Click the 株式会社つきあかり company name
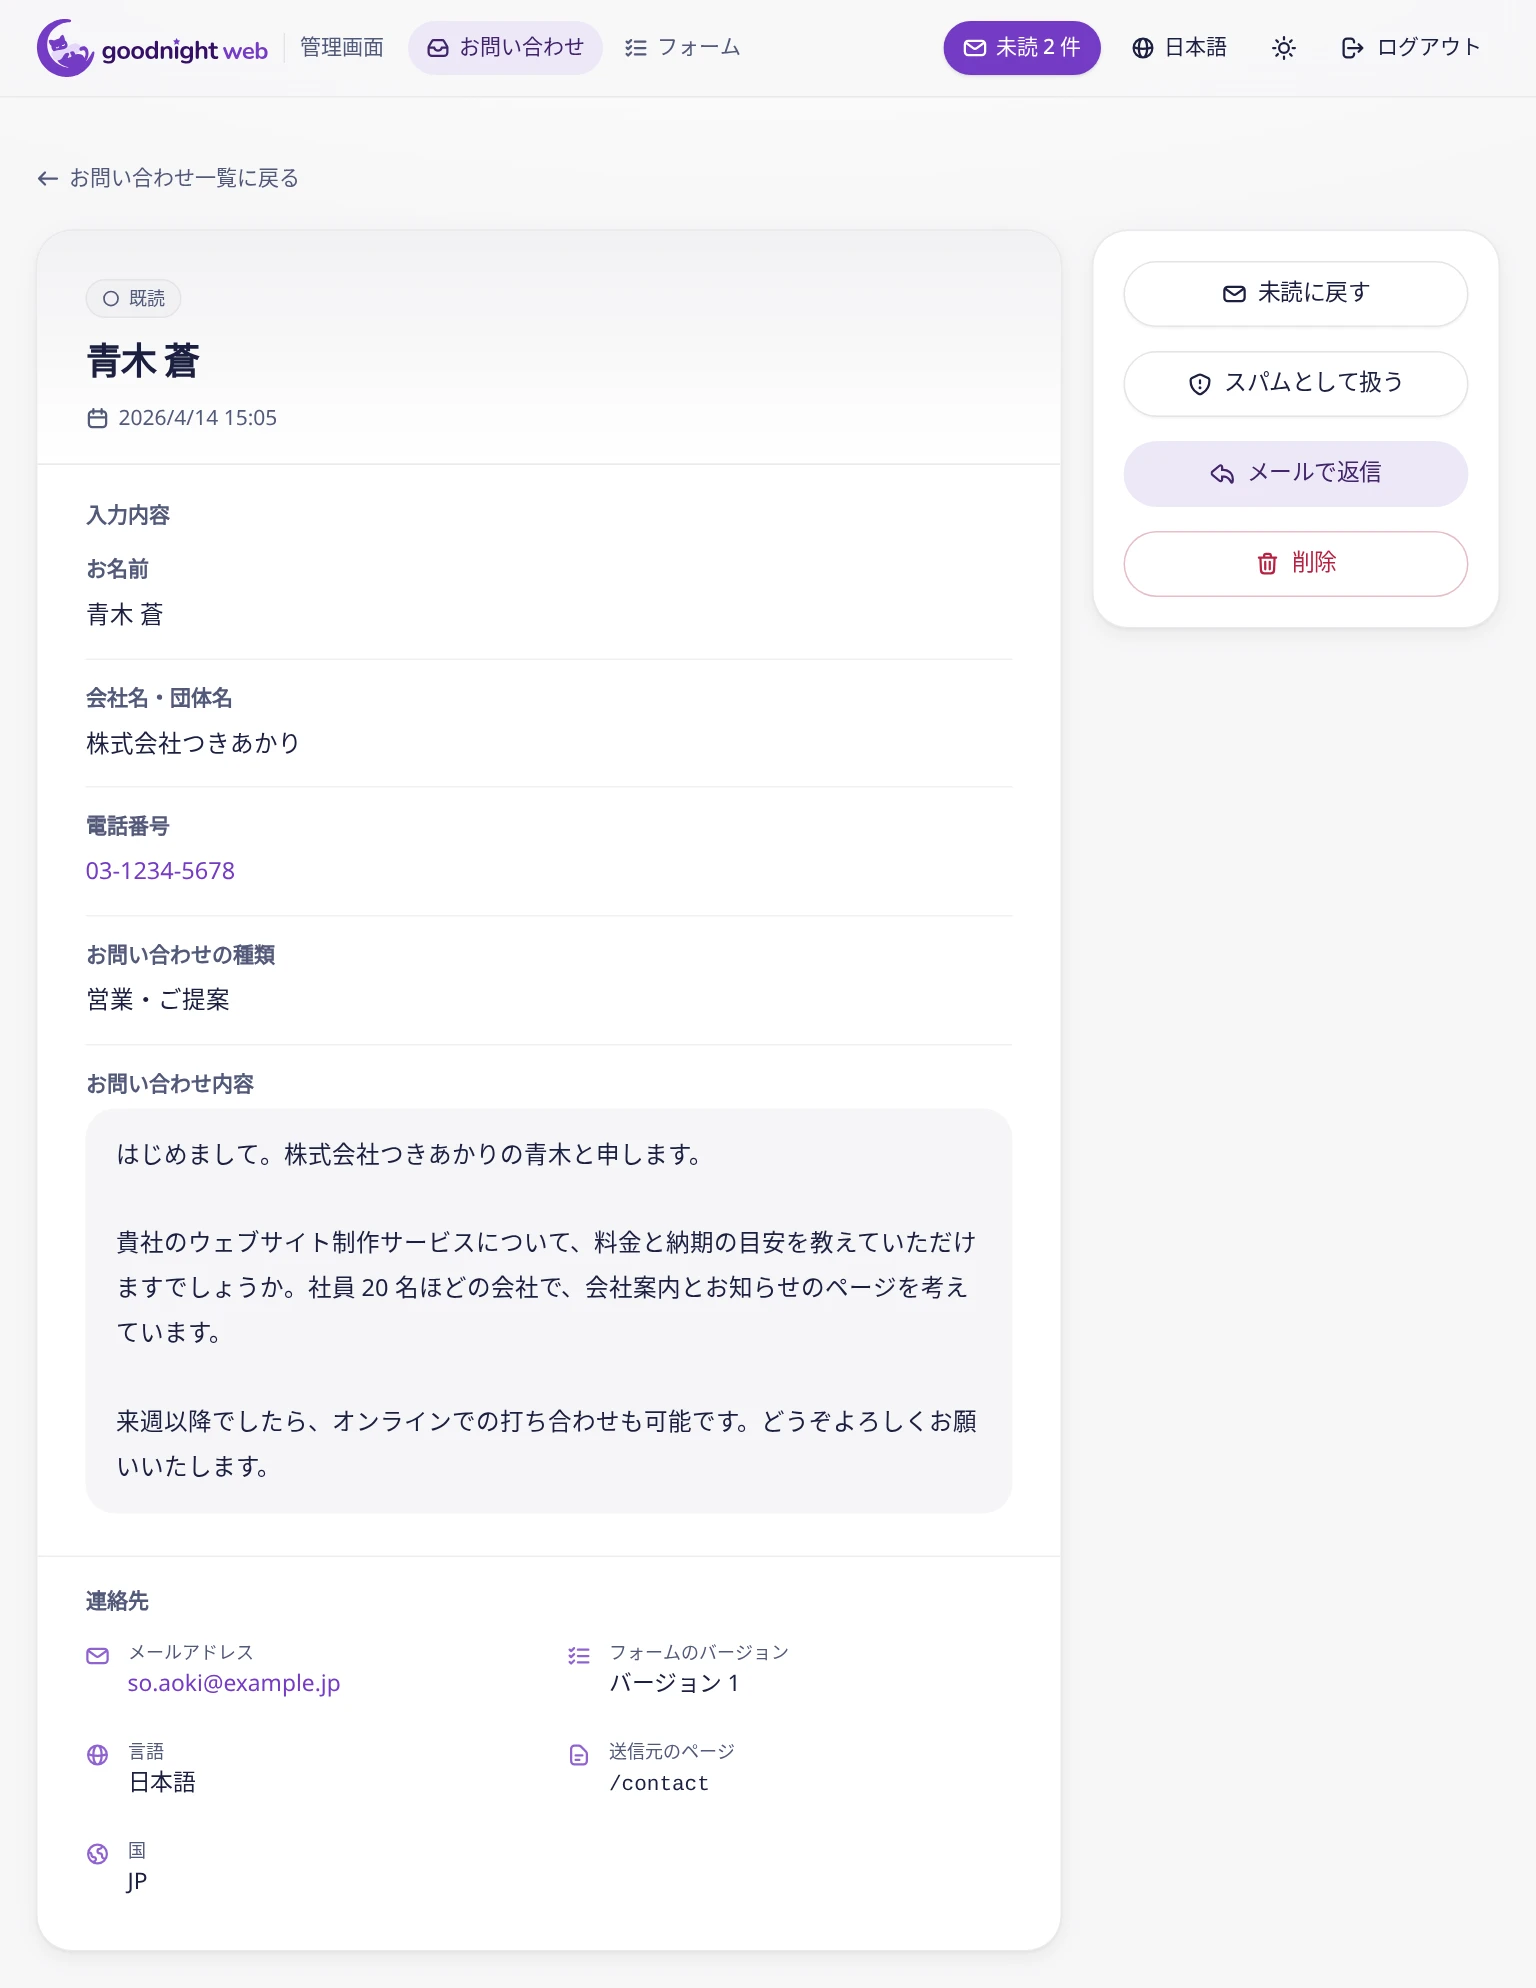 tap(193, 743)
